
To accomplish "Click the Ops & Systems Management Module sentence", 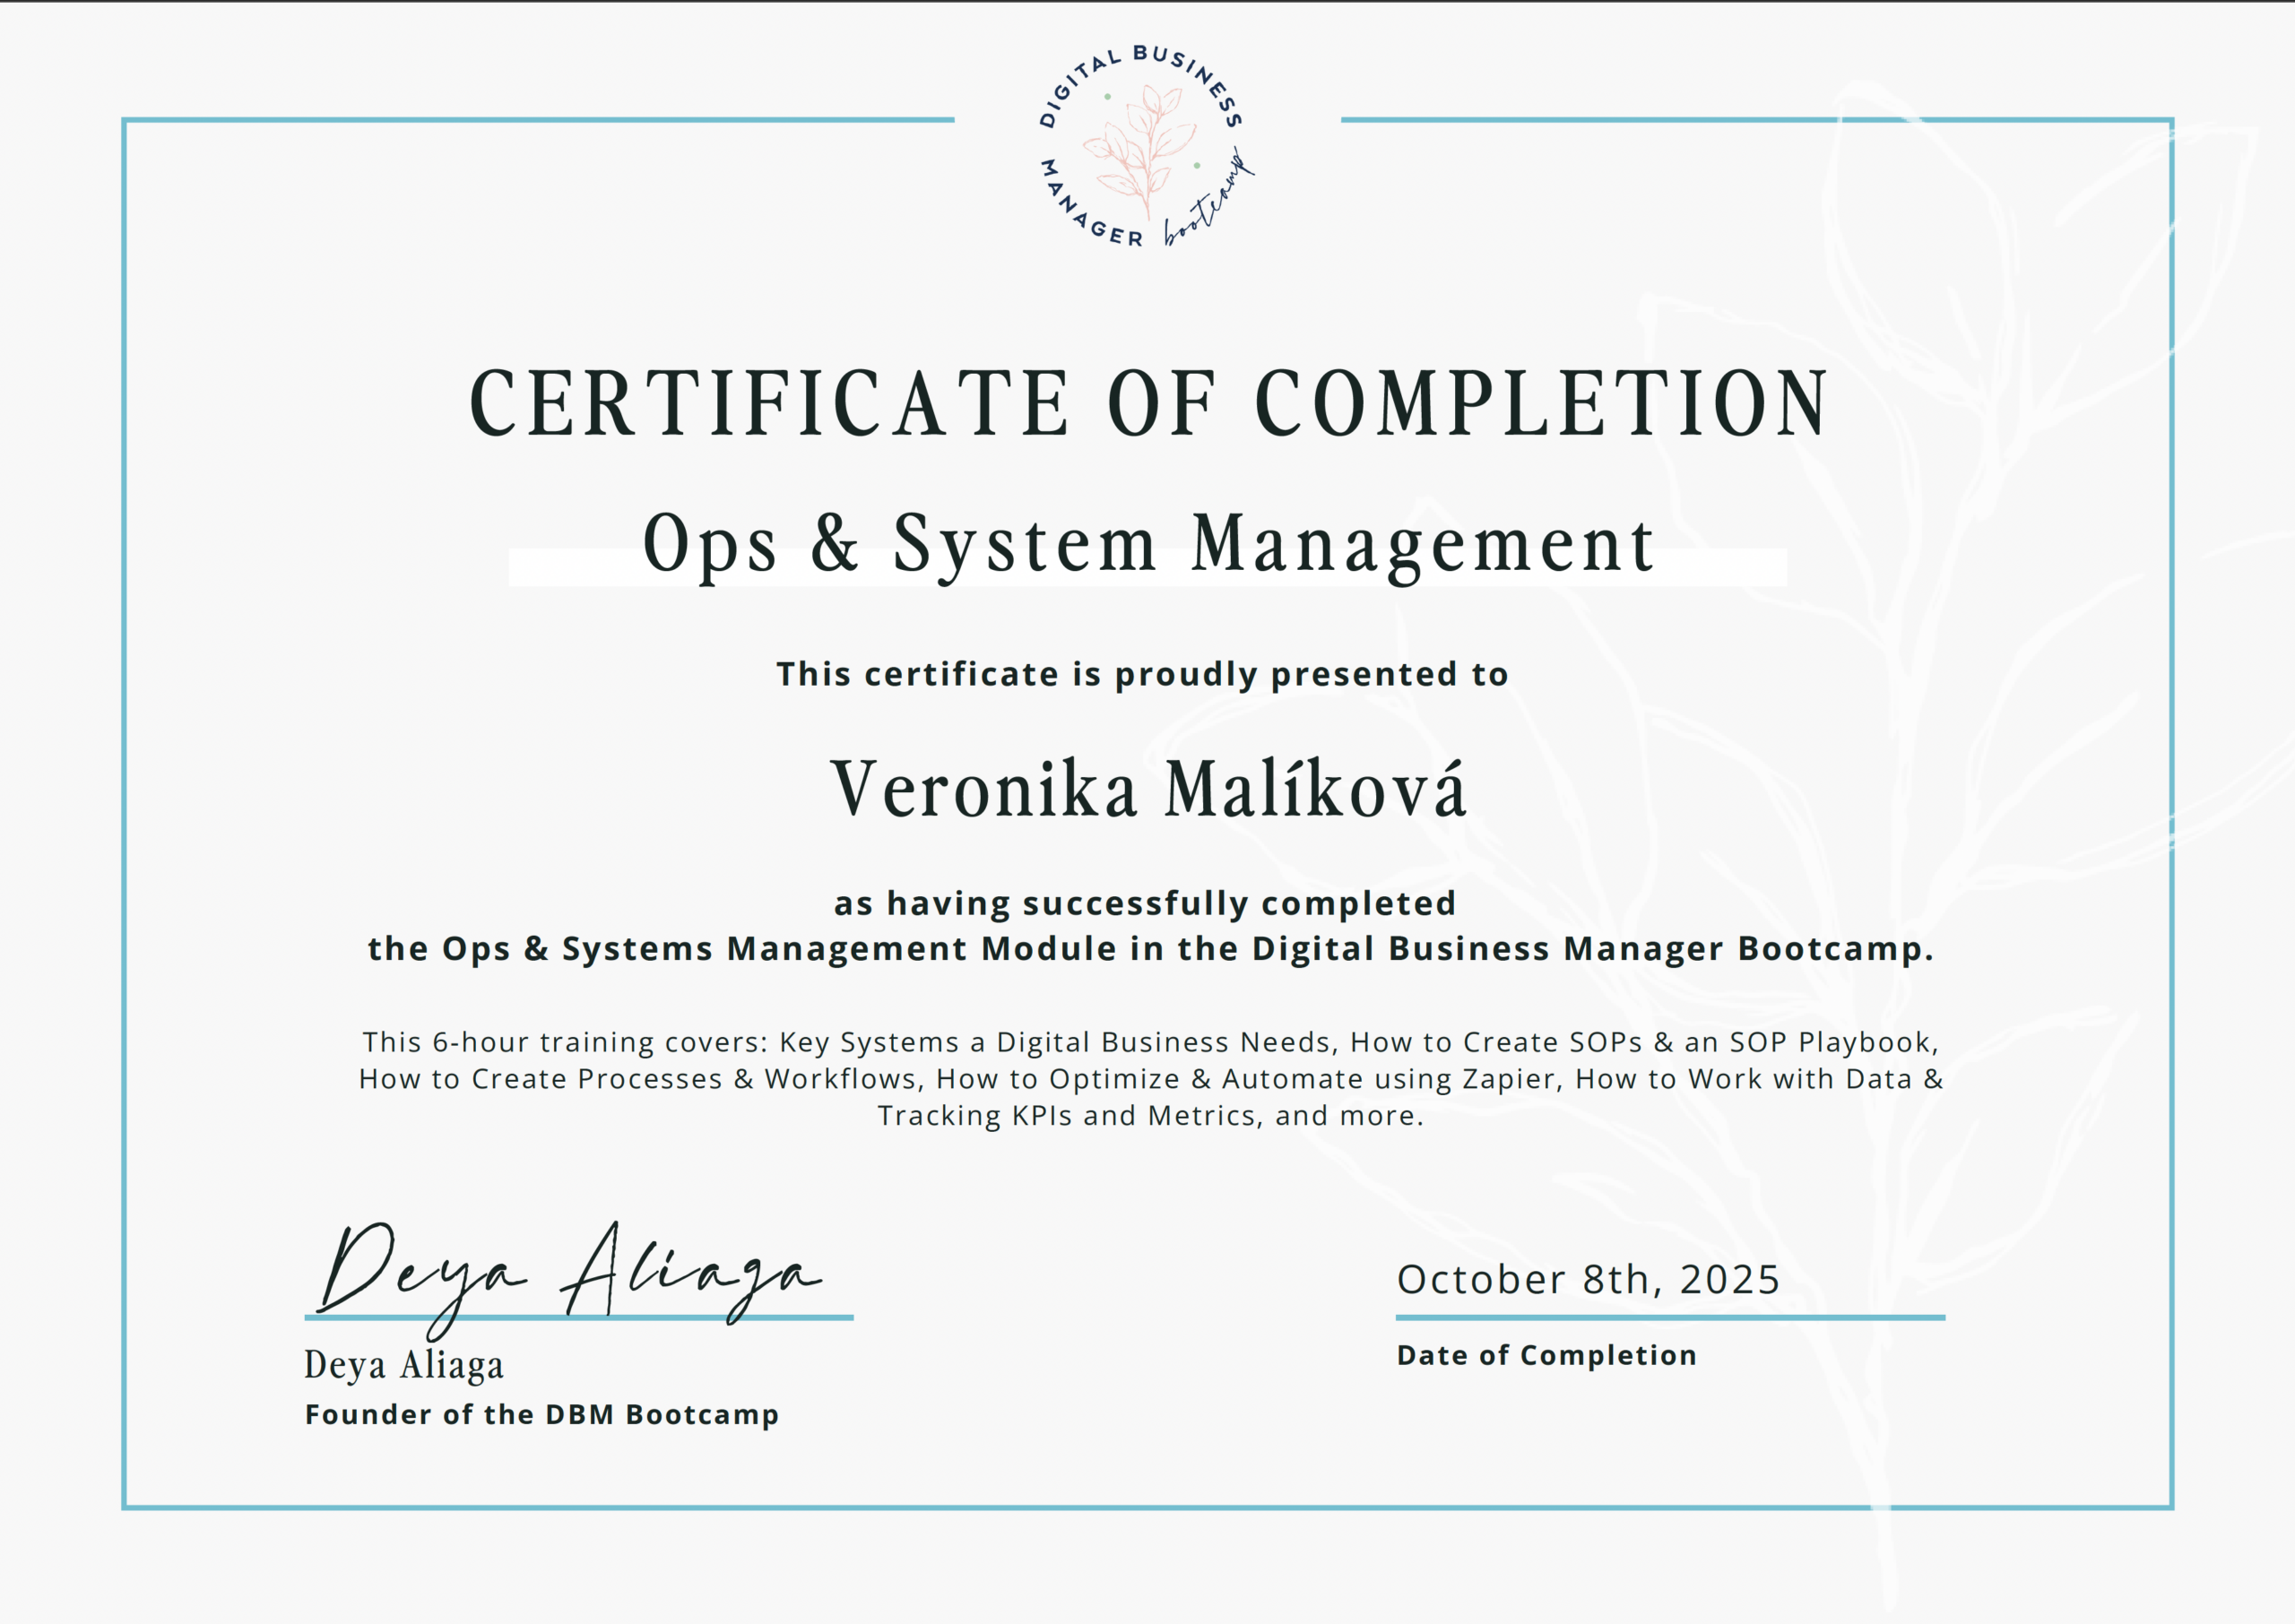I will click(x=1150, y=948).
